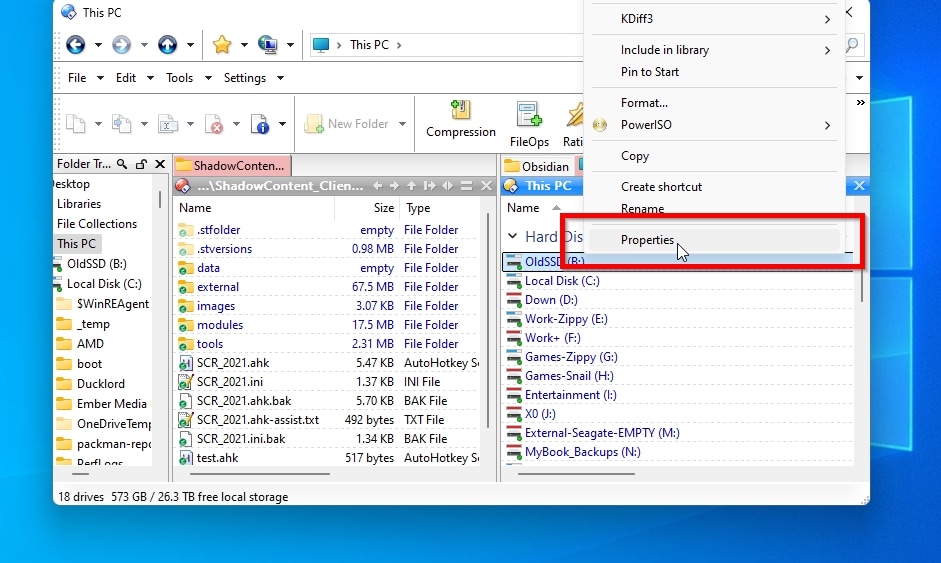Open the Favorites star button

click(x=222, y=44)
